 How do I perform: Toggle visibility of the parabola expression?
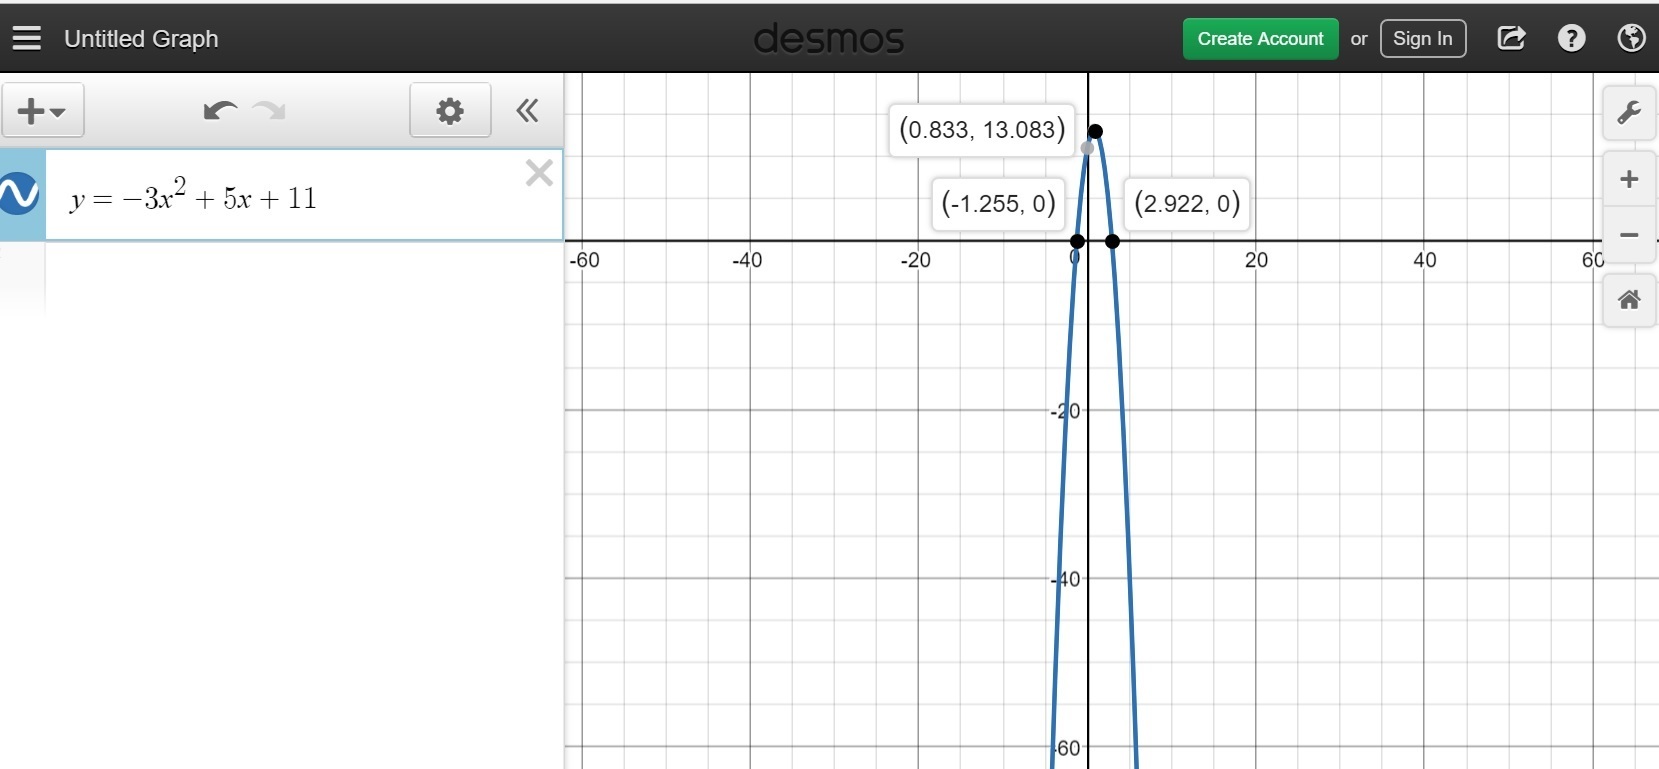[19, 194]
